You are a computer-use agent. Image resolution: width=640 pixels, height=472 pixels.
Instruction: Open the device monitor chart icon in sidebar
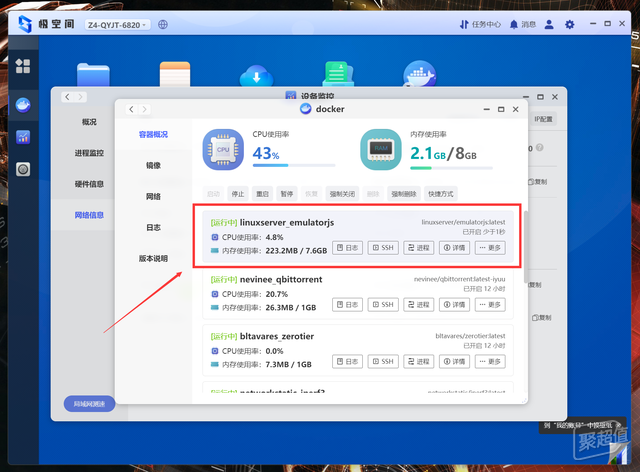(23, 137)
